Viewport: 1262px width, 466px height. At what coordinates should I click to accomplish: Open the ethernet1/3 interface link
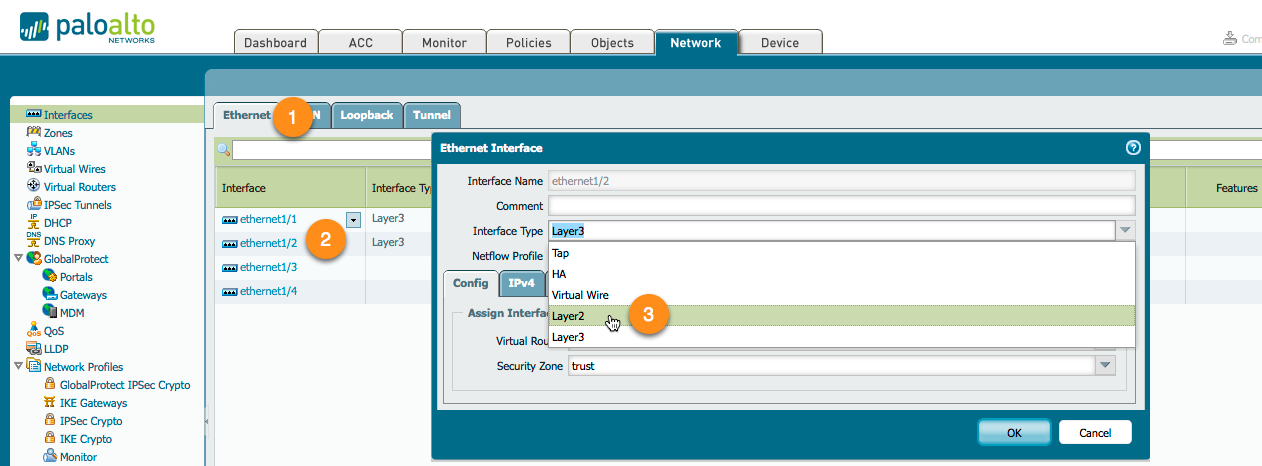[x=268, y=267]
